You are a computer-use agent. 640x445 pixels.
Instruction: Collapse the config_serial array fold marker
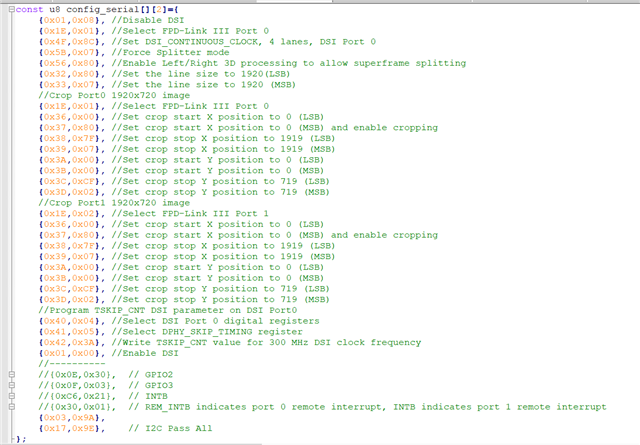(12, 9)
